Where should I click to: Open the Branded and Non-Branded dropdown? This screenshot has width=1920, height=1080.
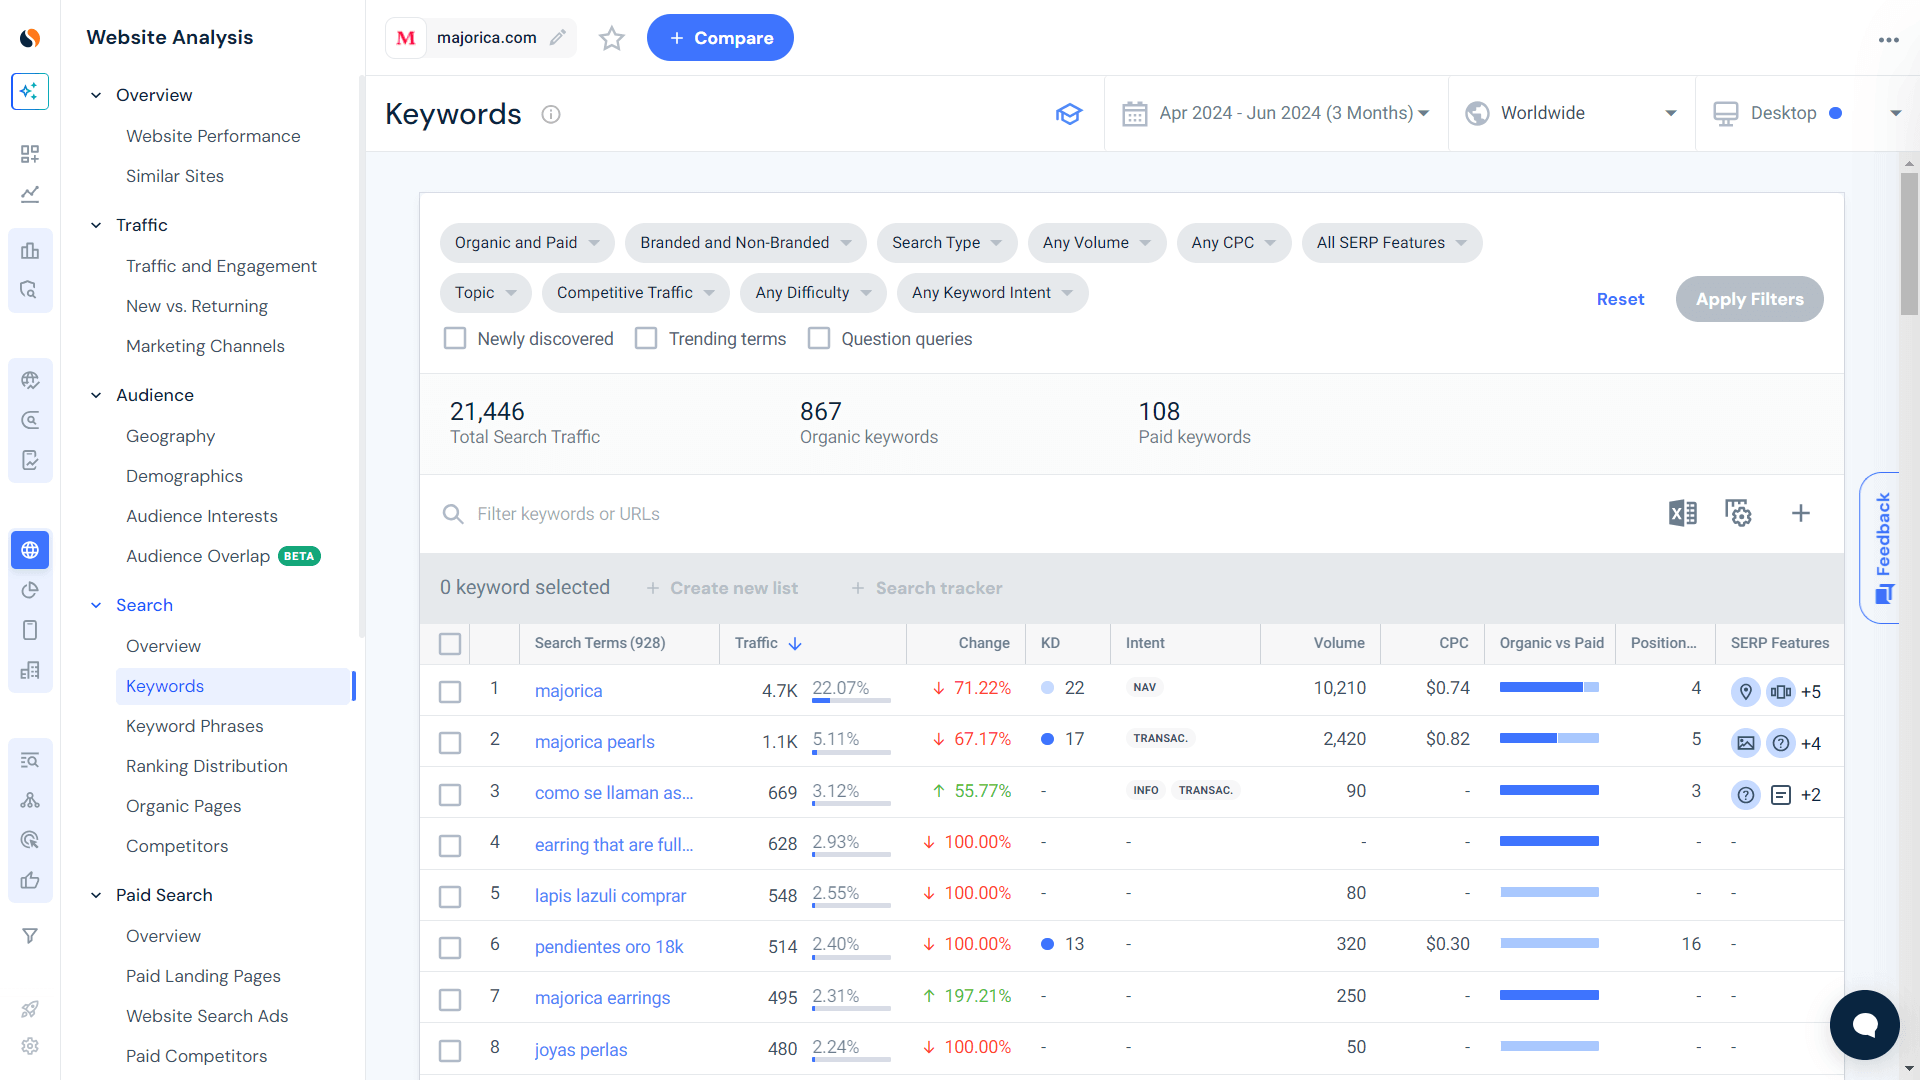coord(745,243)
